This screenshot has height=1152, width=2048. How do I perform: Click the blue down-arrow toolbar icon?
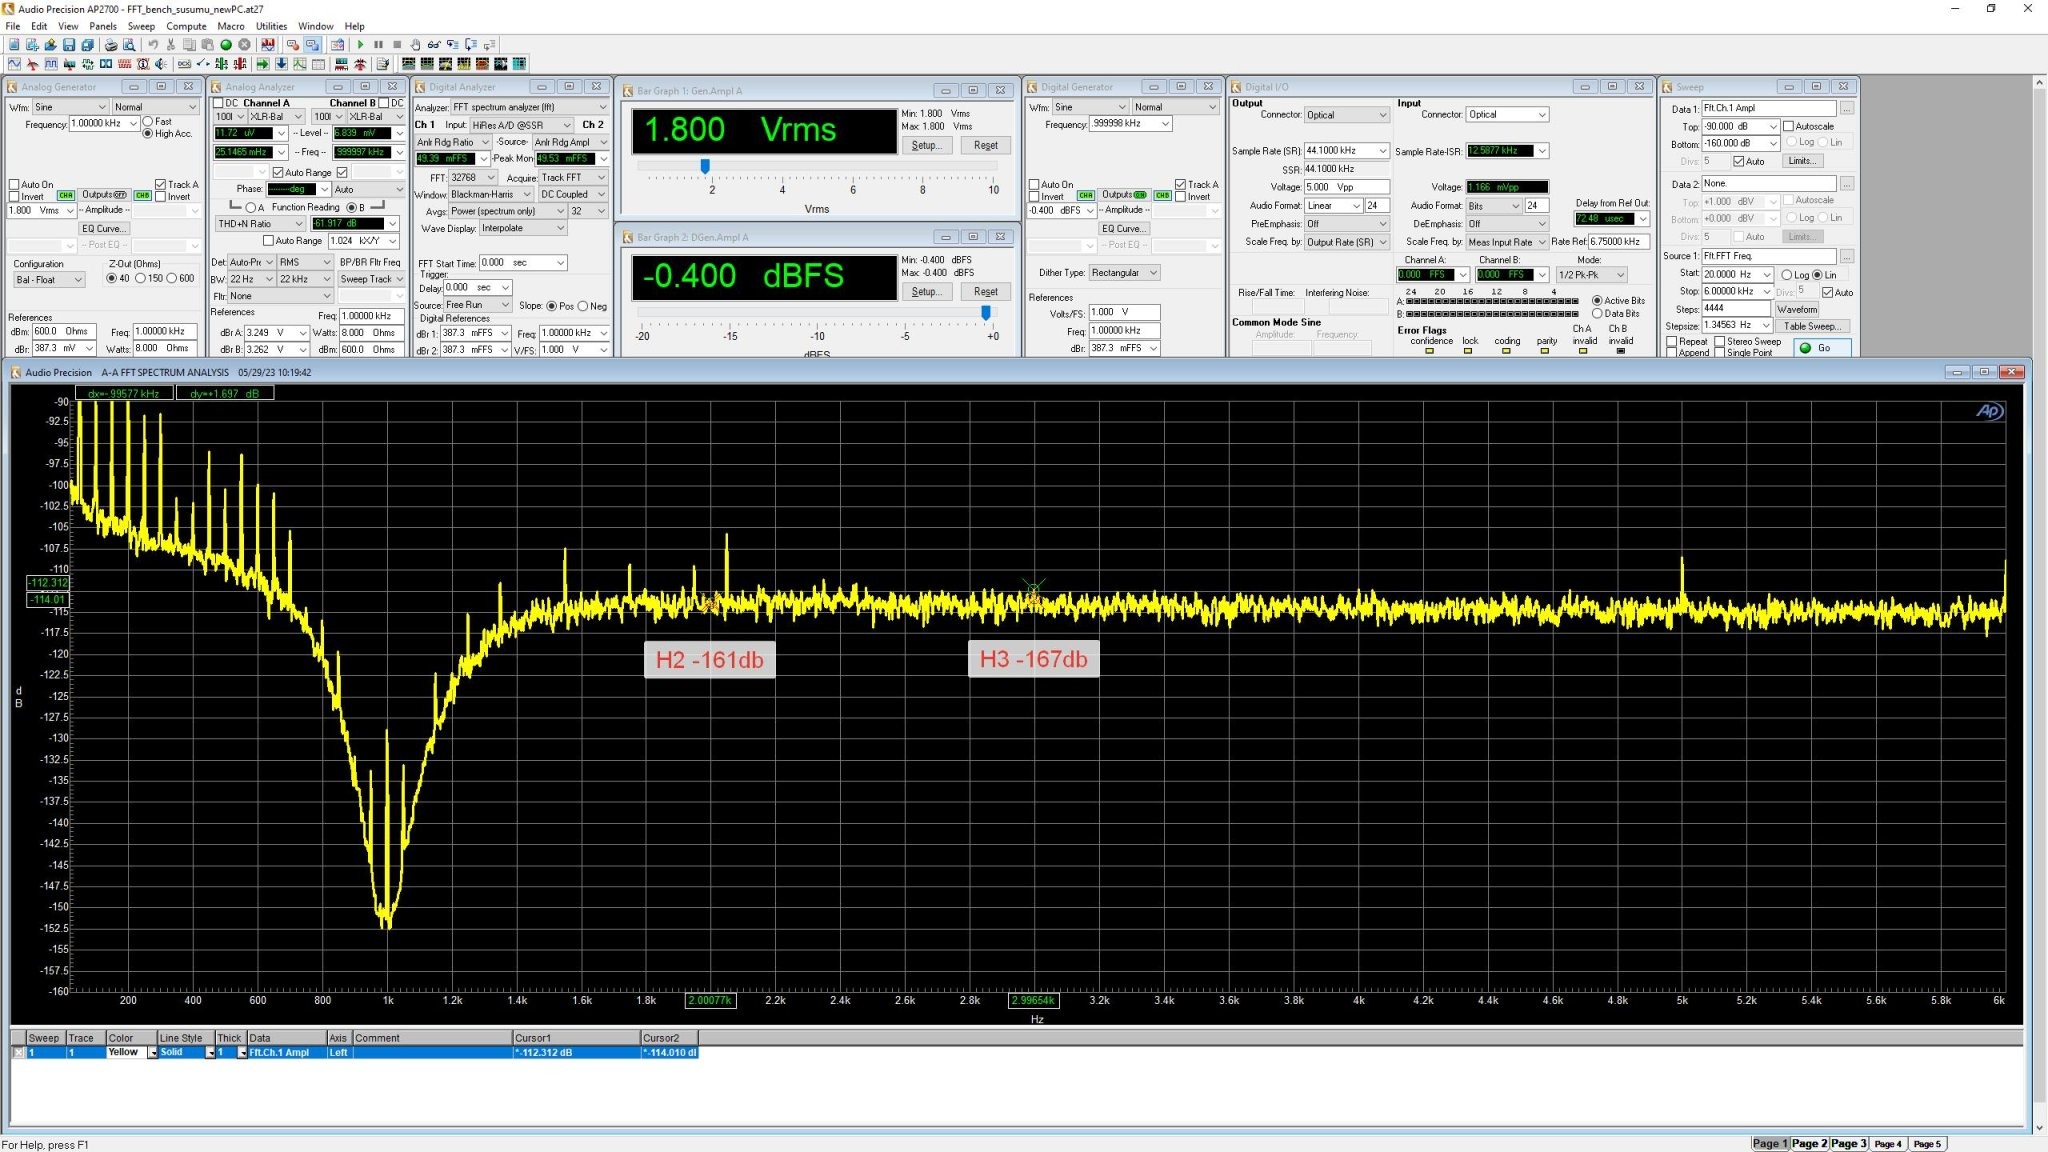tap(281, 64)
